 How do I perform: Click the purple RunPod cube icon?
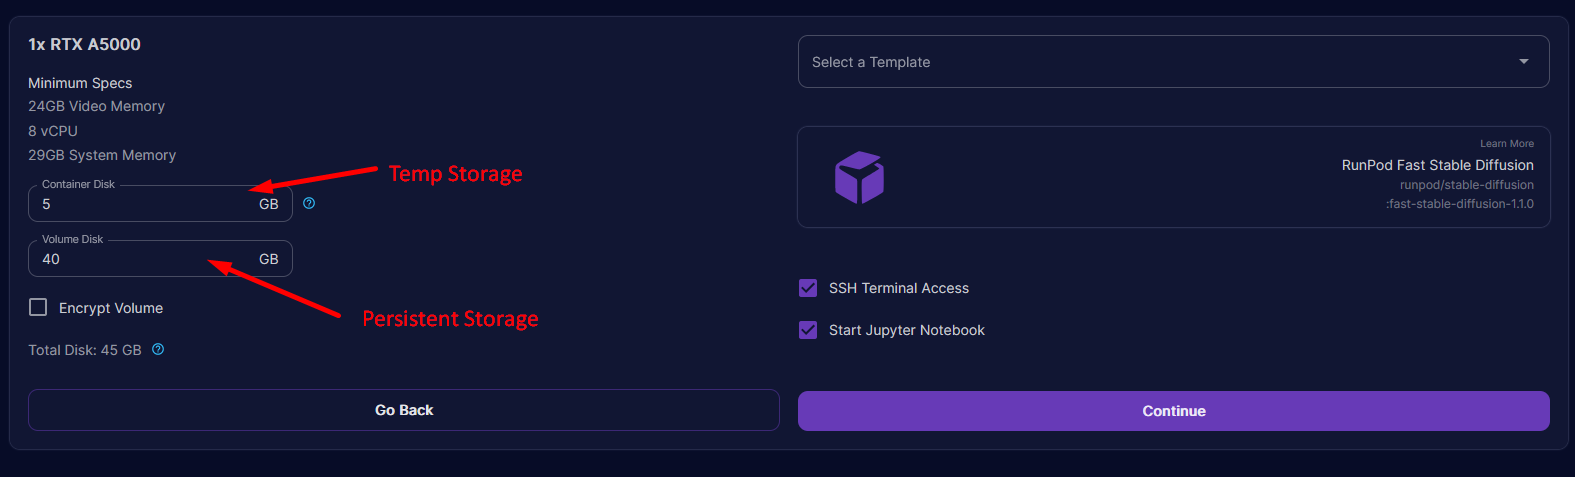pyautogui.click(x=859, y=178)
